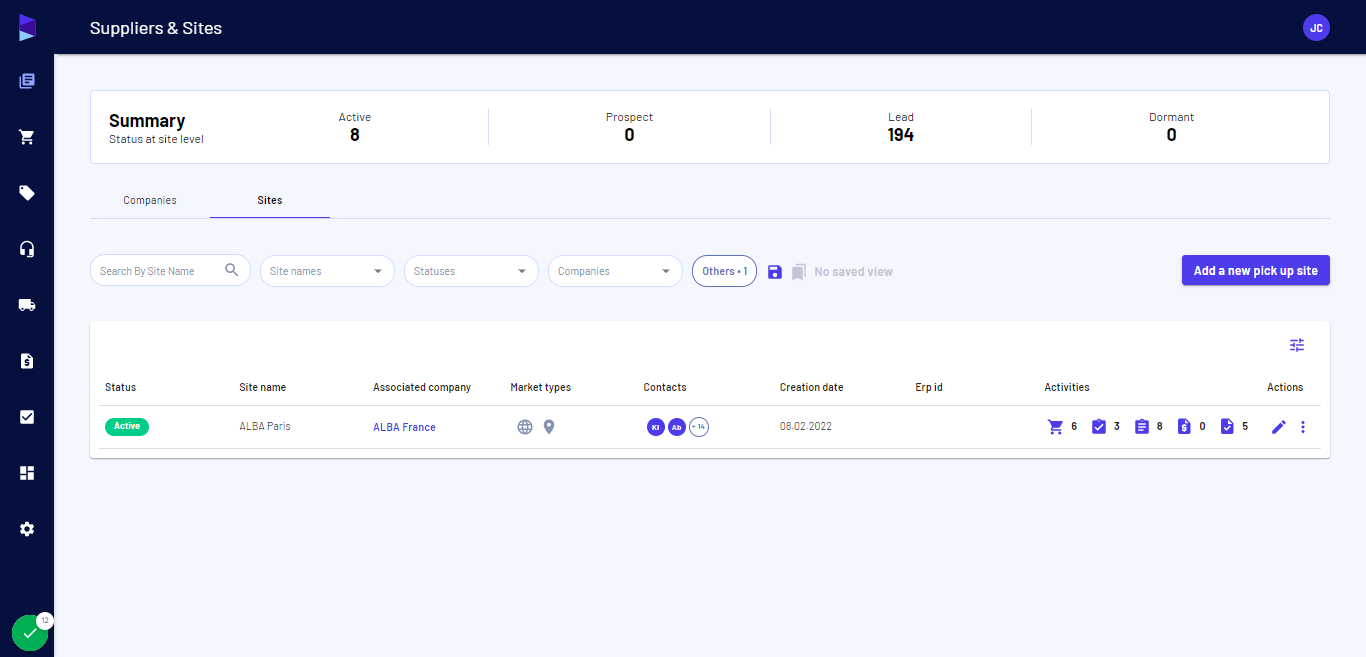
Task: Open the headset support sidebar icon
Action: [27, 249]
